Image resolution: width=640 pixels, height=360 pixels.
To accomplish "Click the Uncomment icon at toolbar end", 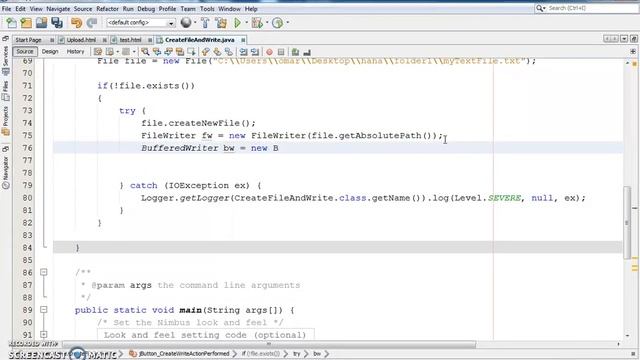I will tap(307, 52).
